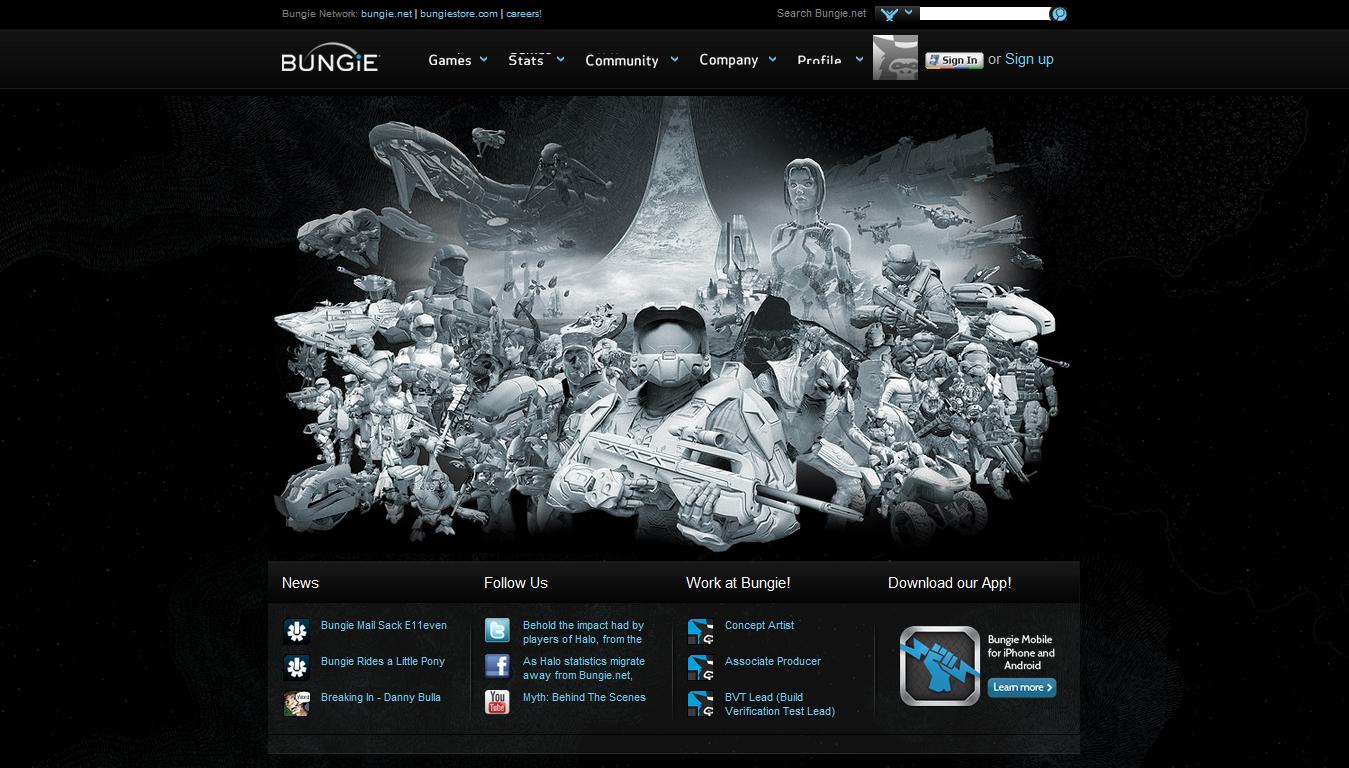Expand the Community menu chevron

tap(674, 59)
